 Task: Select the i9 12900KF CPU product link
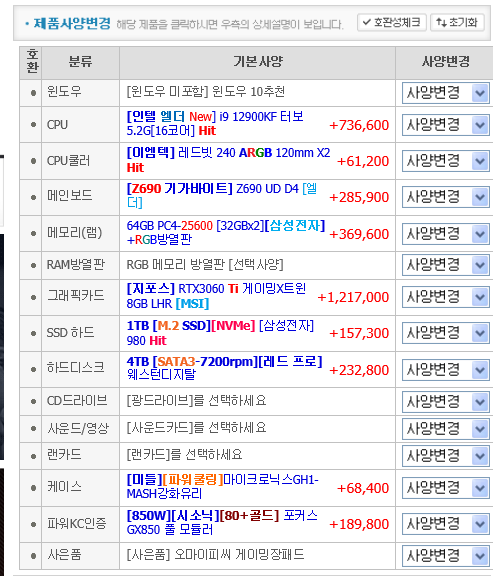(x=215, y=124)
